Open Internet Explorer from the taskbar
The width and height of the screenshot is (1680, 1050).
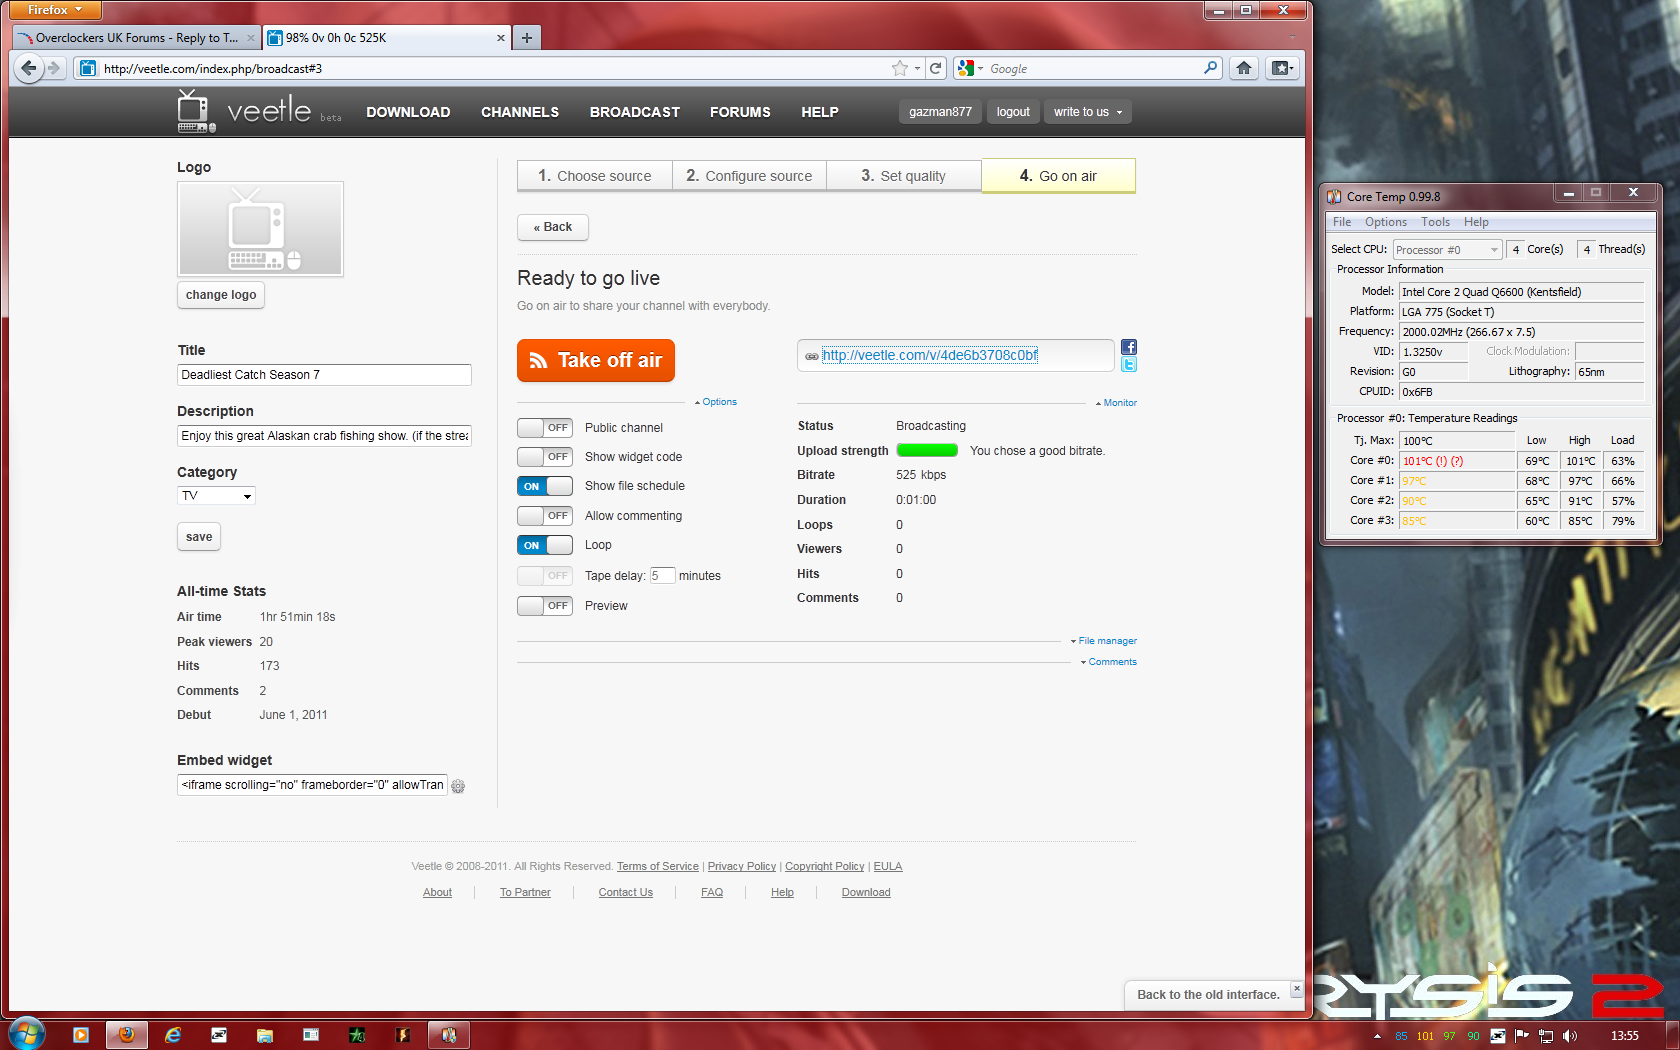point(173,1035)
